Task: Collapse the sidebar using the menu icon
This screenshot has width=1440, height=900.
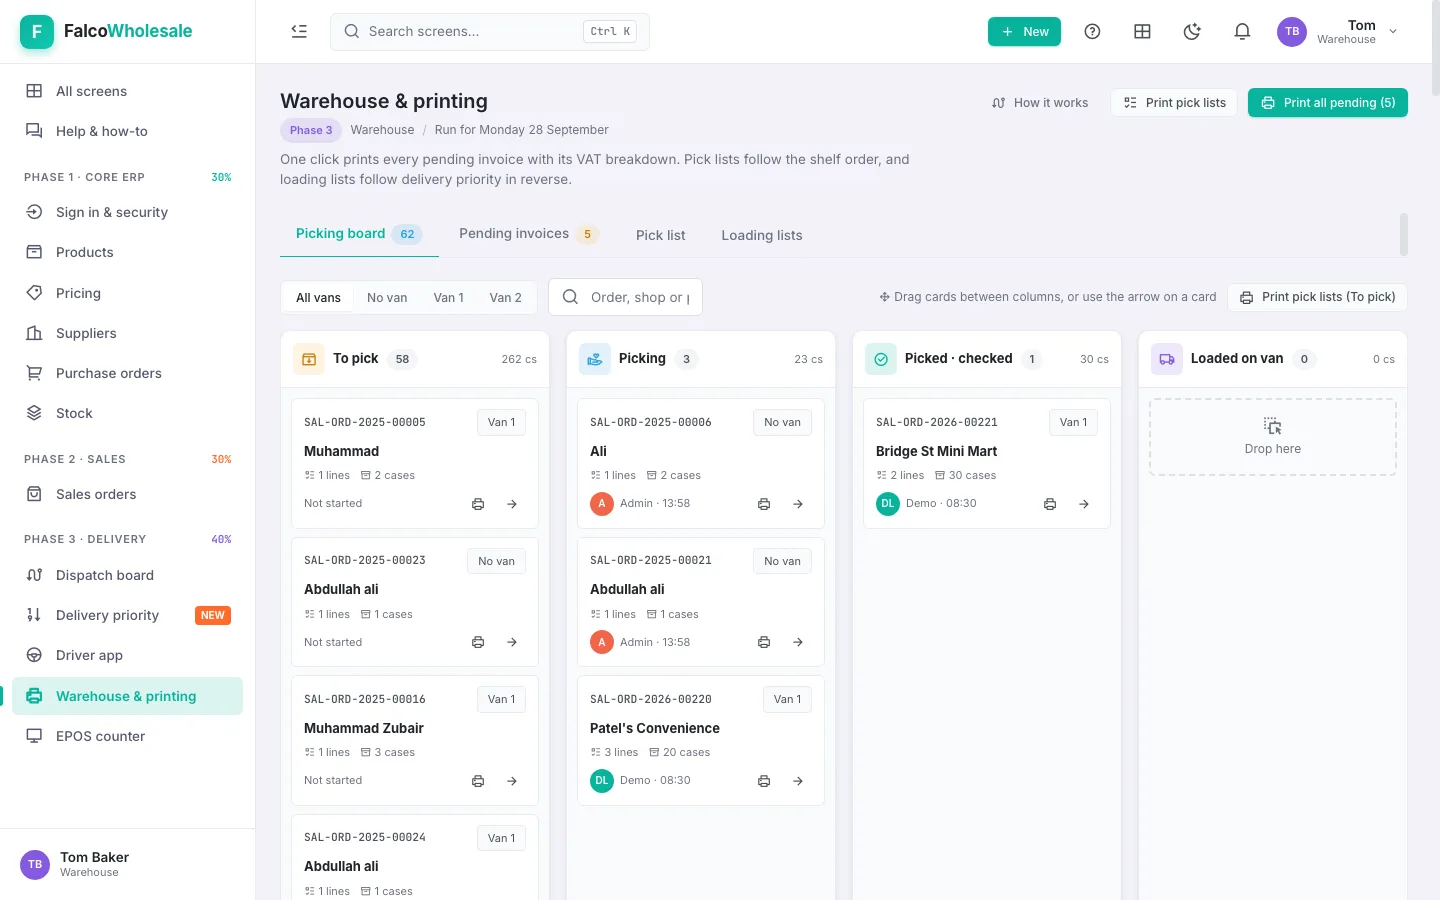Action: [299, 31]
